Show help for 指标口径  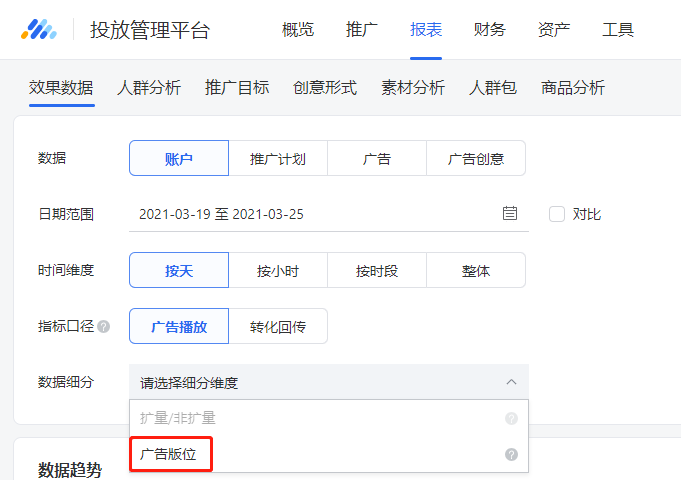(103, 326)
